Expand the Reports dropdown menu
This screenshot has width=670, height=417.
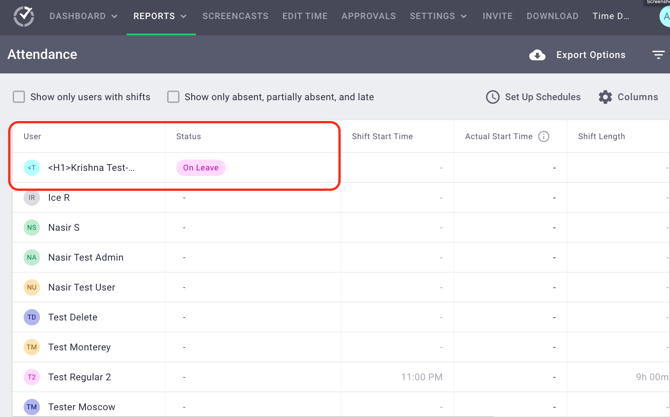[x=160, y=16]
